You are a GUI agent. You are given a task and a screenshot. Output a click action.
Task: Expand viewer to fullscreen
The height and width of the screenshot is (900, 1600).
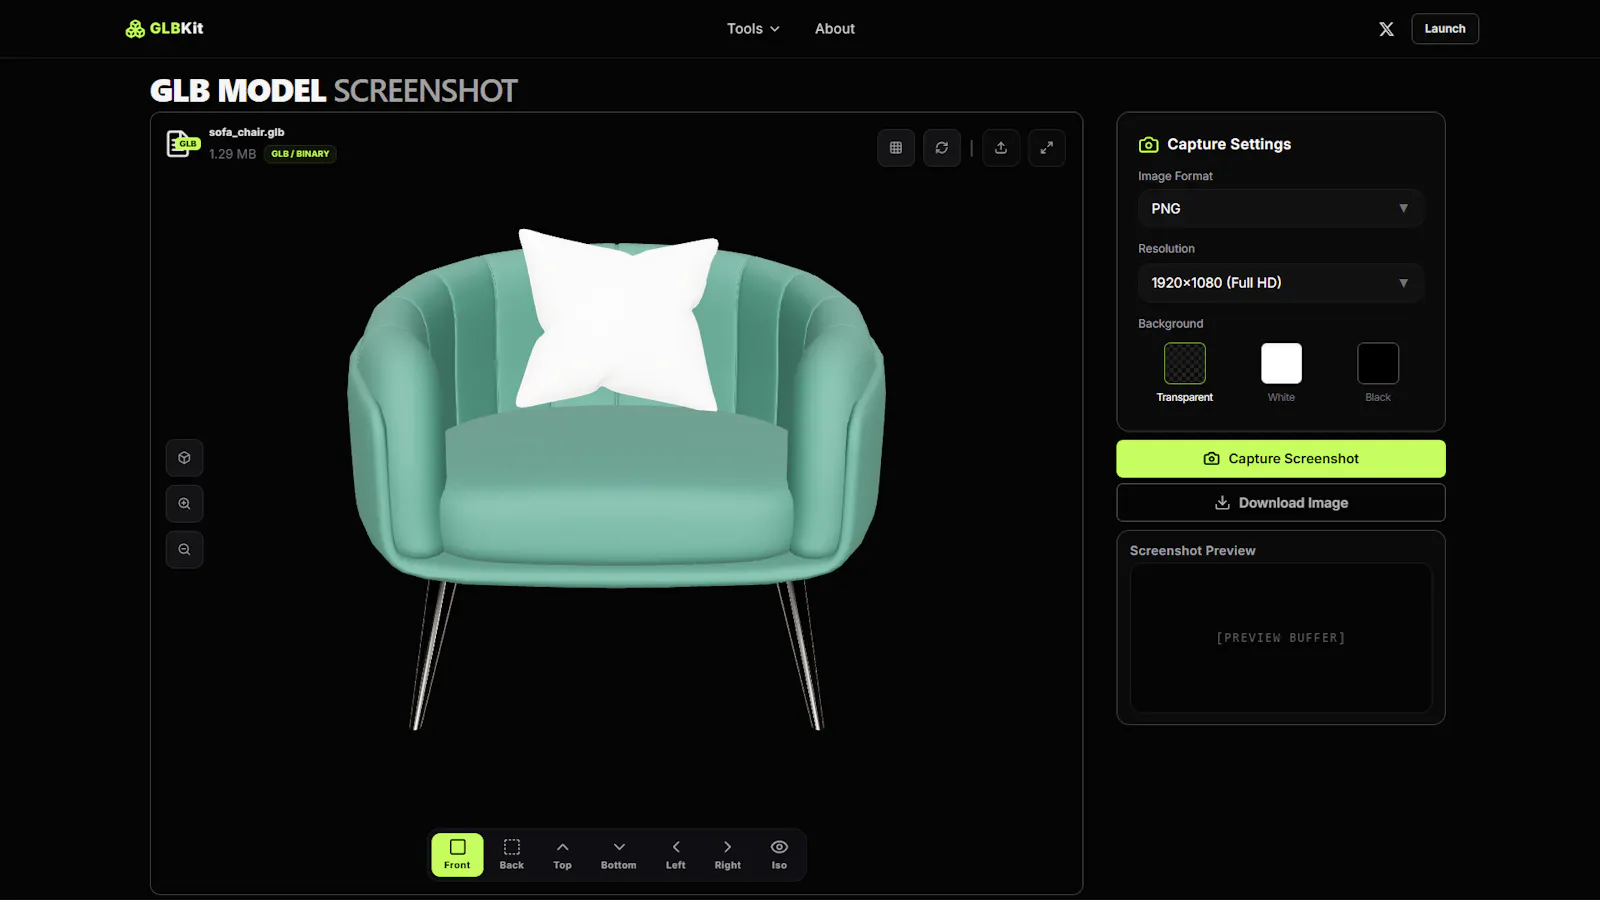pos(1047,148)
